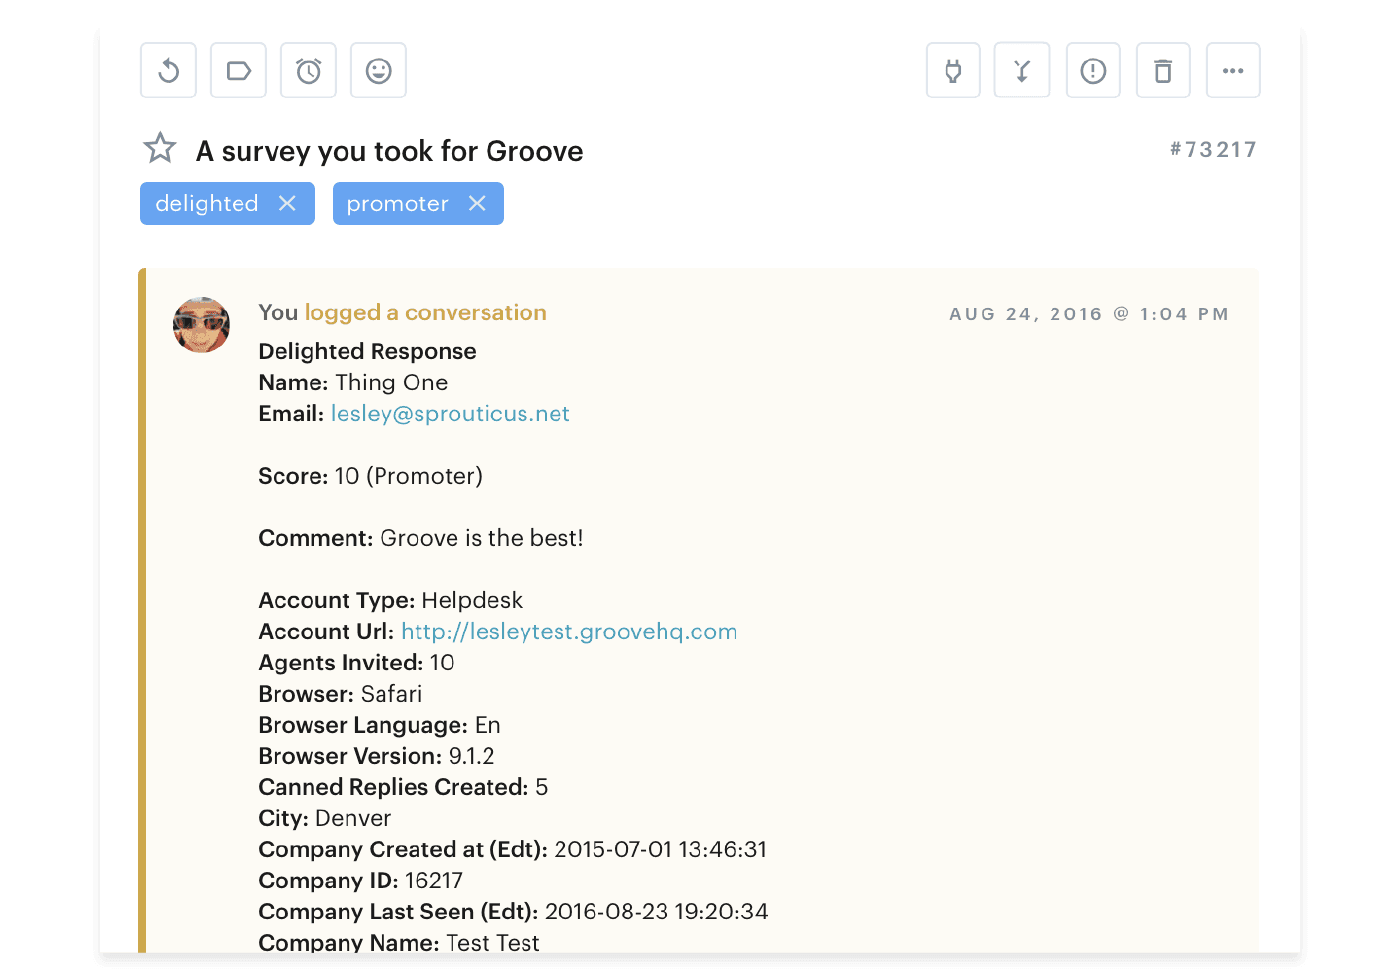Open the more options ellipsis menu
The width and height of the screenshot is (1400, 978).
1233,71
